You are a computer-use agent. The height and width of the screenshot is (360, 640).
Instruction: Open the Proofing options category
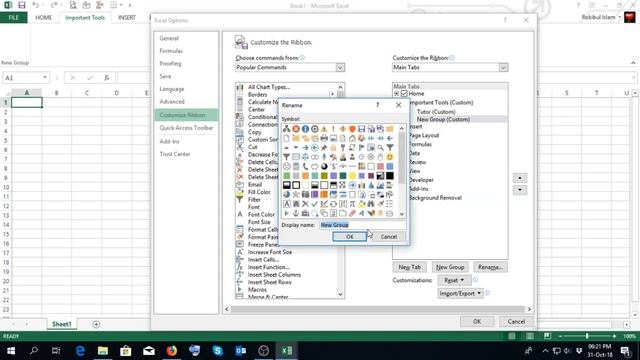click(170, 63)
